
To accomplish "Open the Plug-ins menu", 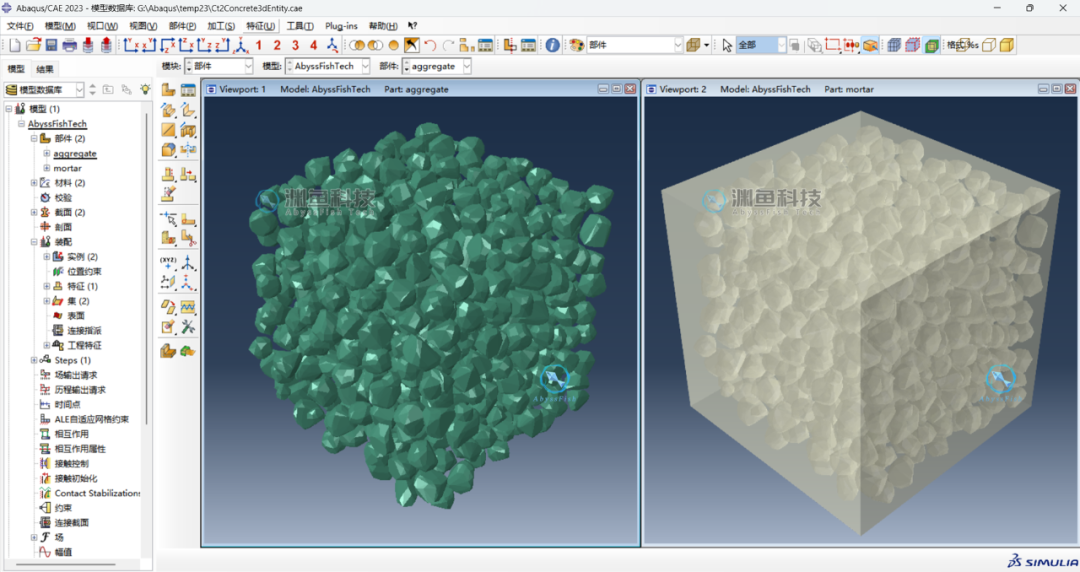I will coord(341,26).
